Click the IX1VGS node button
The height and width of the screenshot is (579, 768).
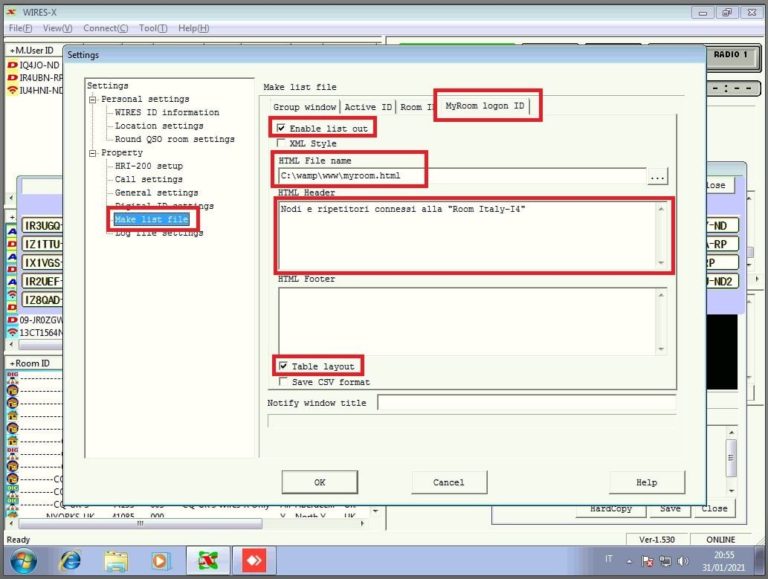pyautogui.click(x=43, y=263)
